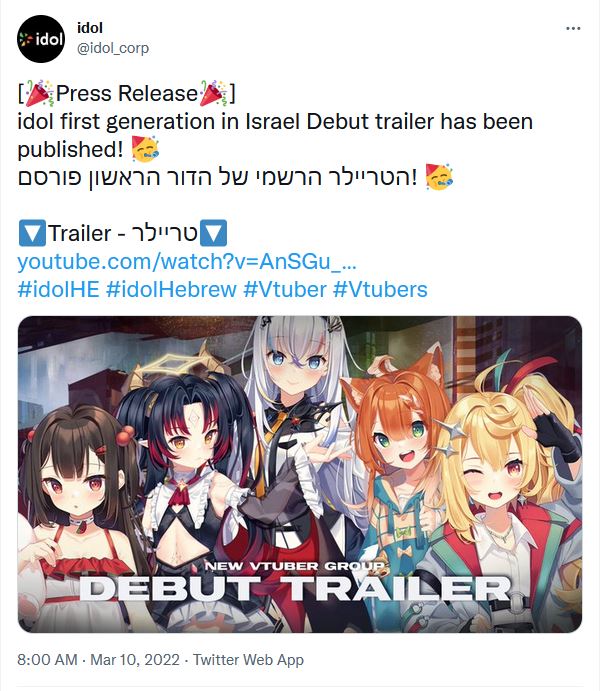
Task: Click the DEBUT TRAILER caption on image
Action: 295,588
